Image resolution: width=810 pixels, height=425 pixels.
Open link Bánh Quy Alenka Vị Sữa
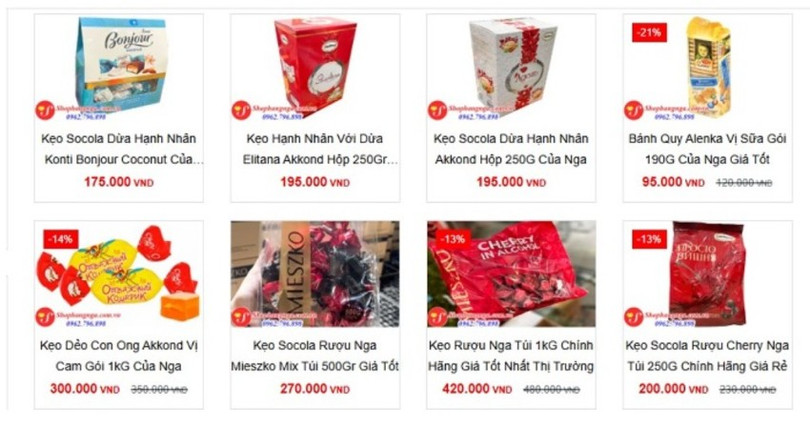click(x=707, y=149)
